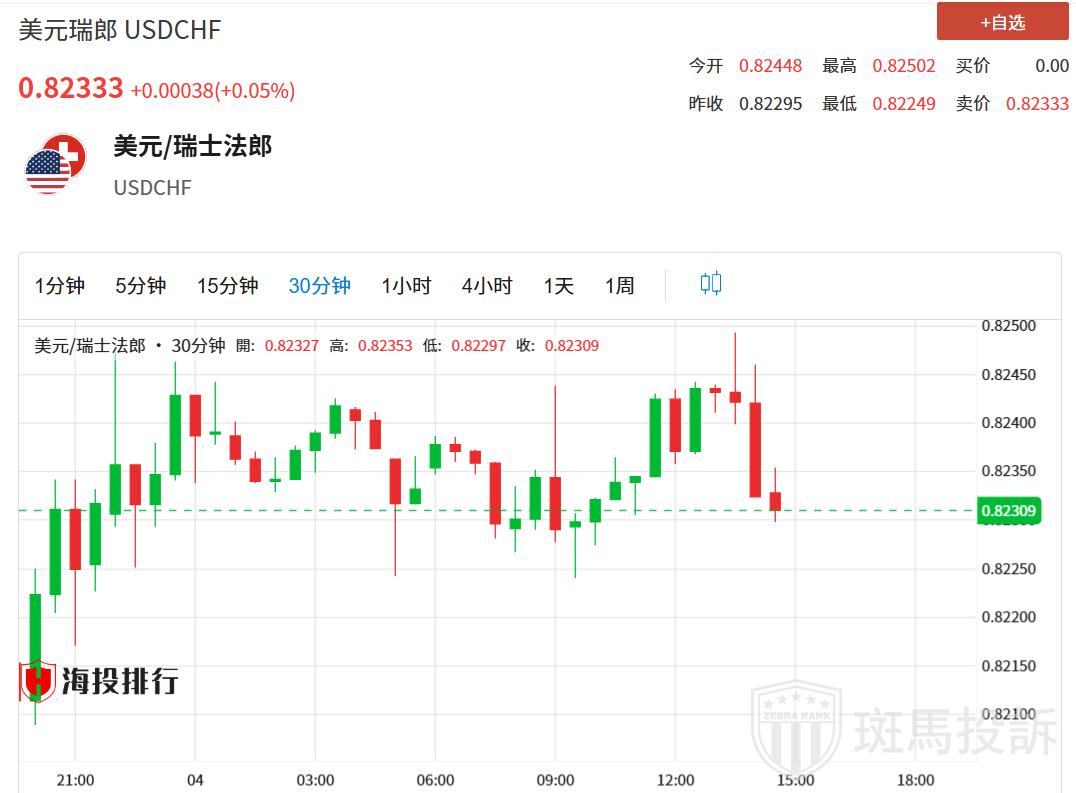
Task: Add USDCHF with the +自选 button
Action: 1002,22
